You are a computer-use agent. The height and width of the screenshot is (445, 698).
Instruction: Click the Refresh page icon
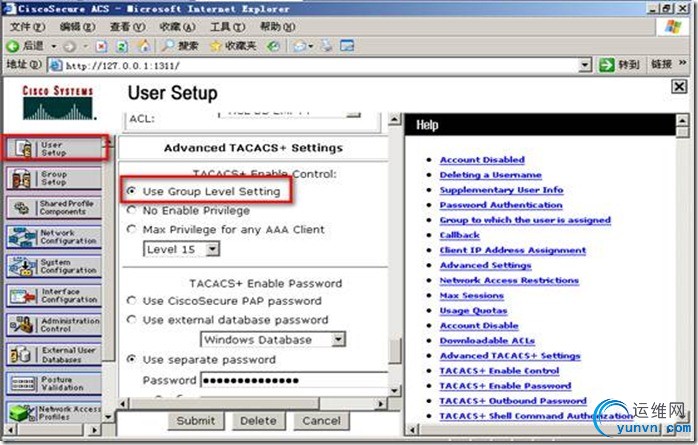[122, 46]
